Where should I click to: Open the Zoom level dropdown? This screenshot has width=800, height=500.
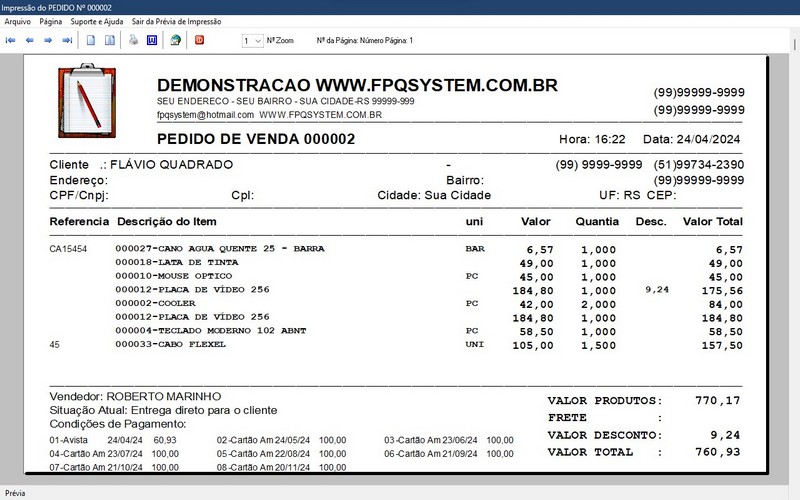coord(251,41)
